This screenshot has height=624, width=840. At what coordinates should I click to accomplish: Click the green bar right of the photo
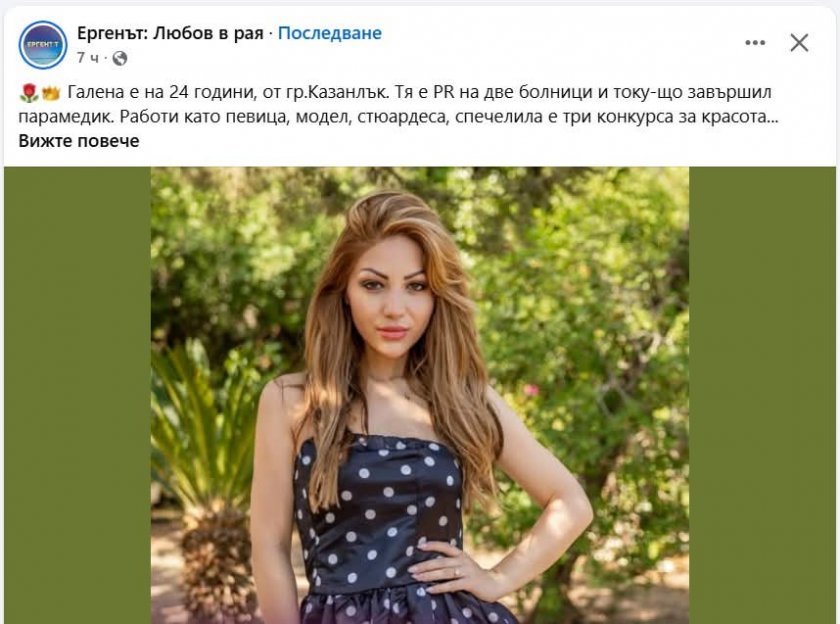(762, 395)
